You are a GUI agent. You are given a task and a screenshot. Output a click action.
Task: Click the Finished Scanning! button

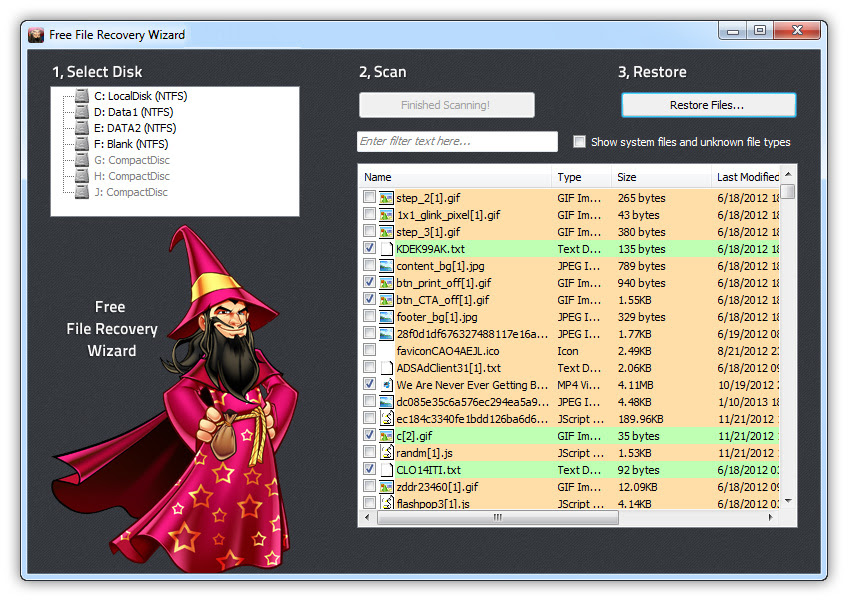(x=446, y=105)
